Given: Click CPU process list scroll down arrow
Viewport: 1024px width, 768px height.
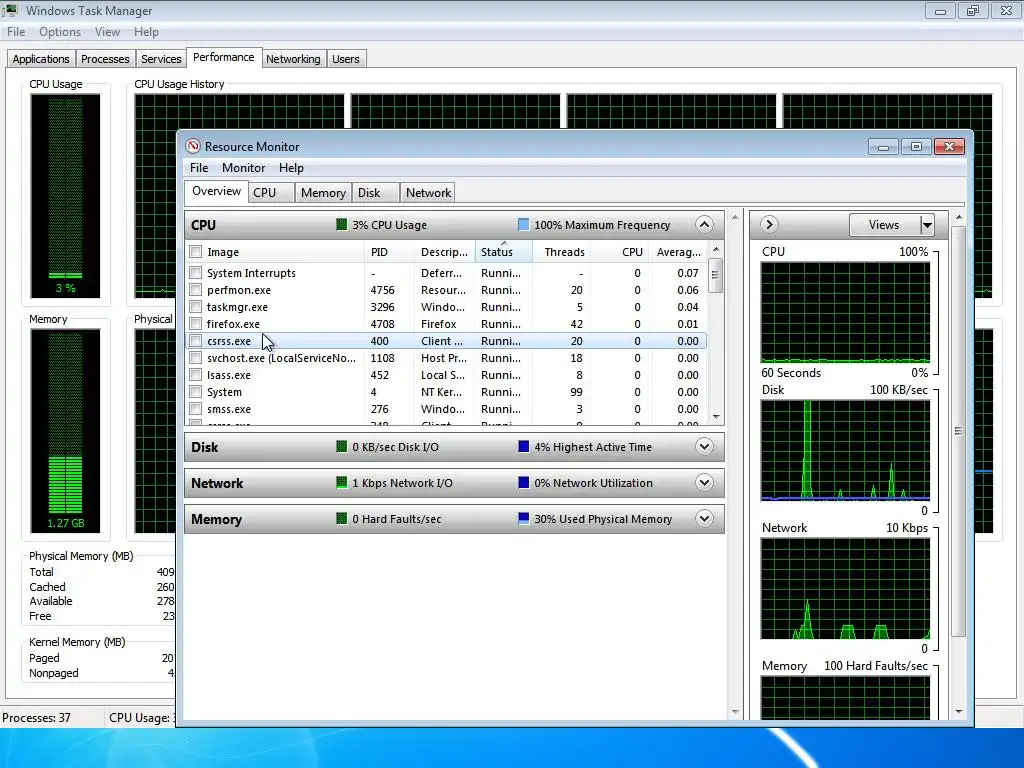Looking at the screenshot, I should click(x=716, y=417).
